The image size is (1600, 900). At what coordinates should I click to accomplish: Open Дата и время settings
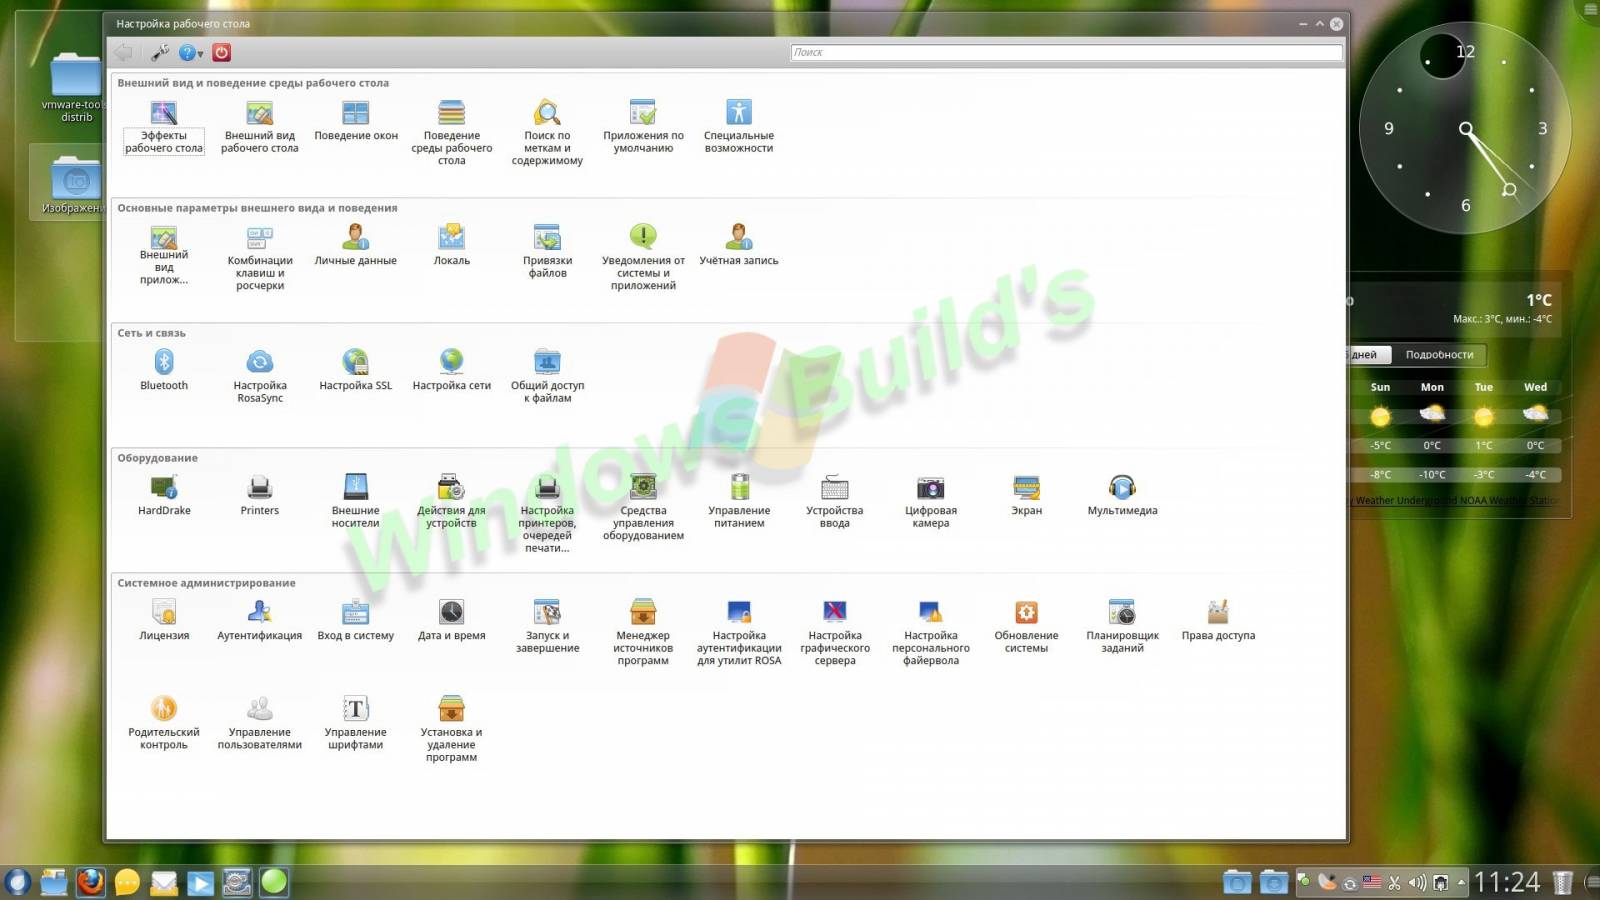(452, 621)
